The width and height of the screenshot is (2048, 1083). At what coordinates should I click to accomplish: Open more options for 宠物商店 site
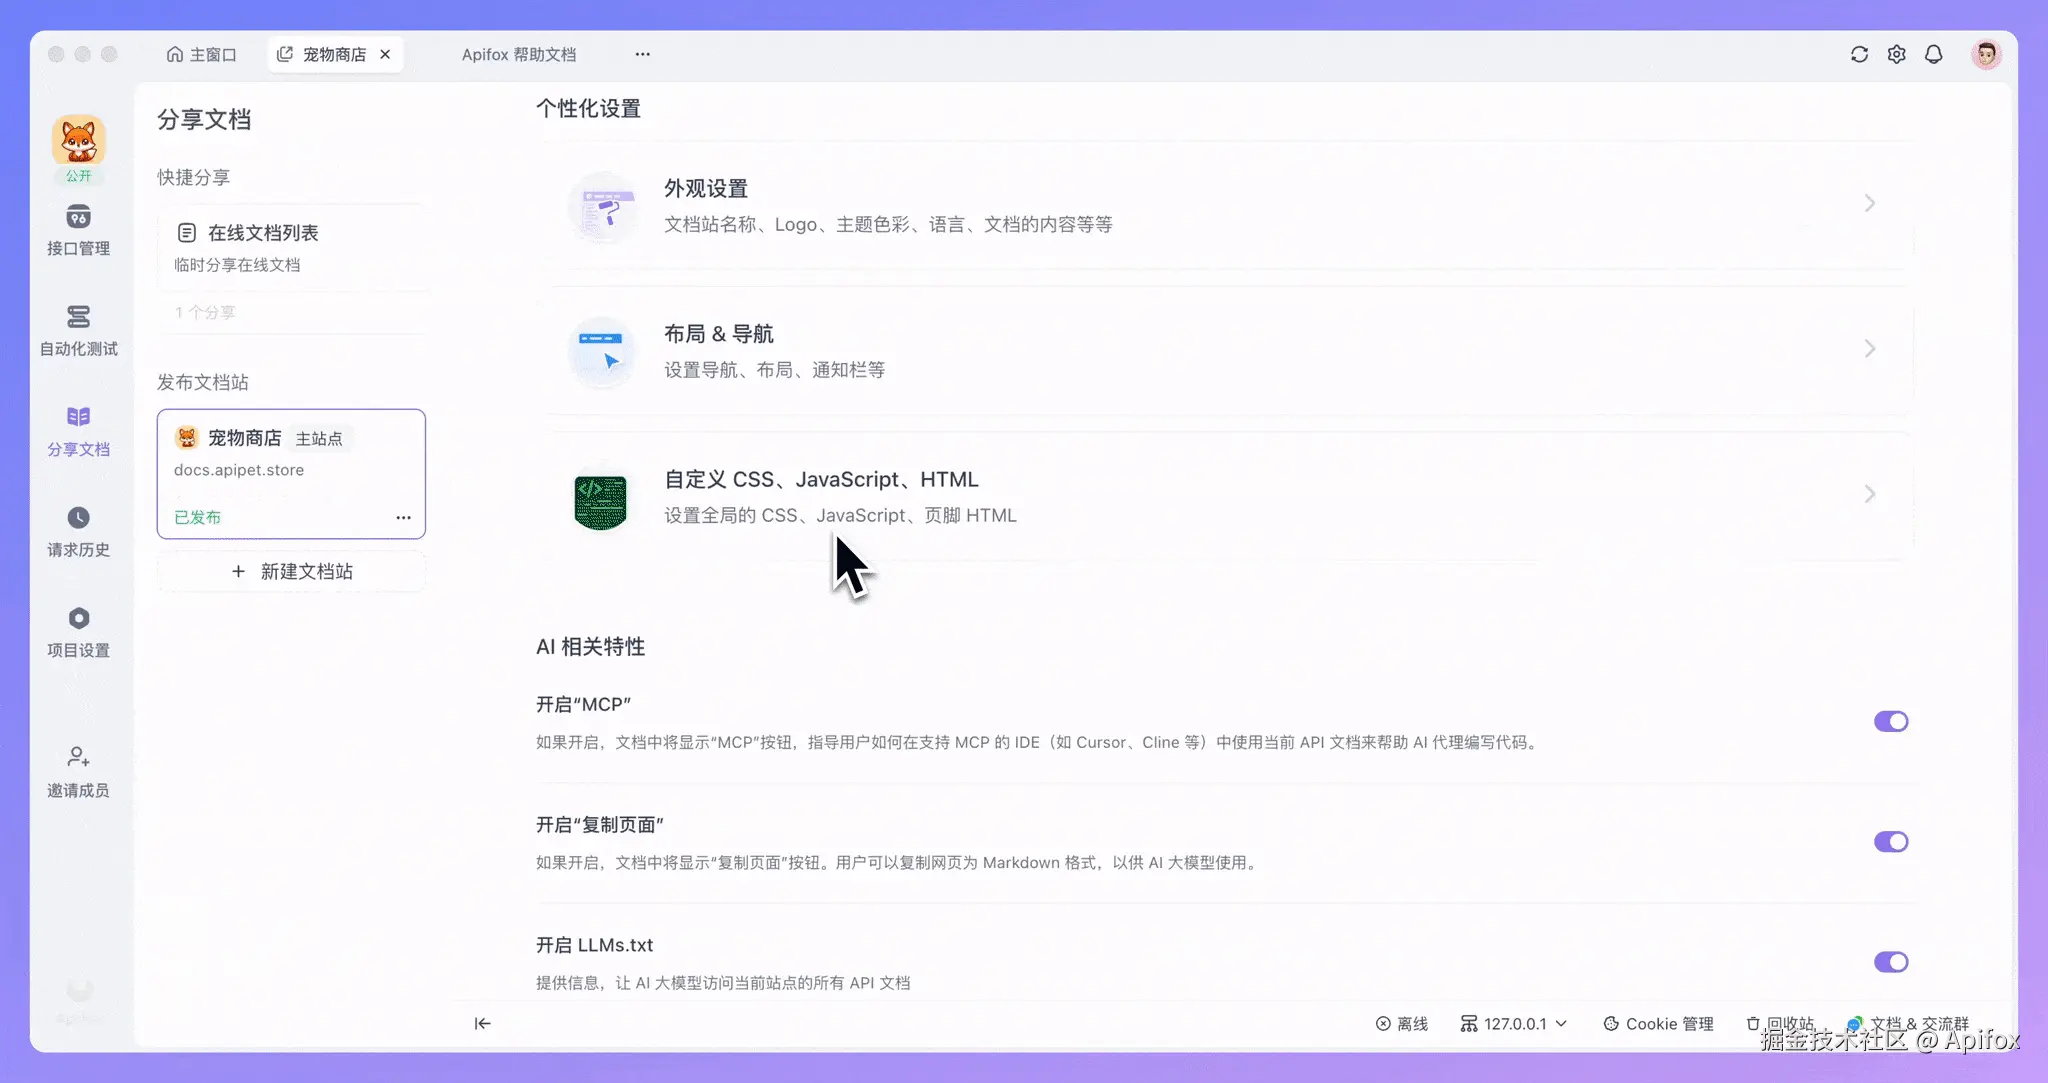pyautogui.click(x=403, y=517)
